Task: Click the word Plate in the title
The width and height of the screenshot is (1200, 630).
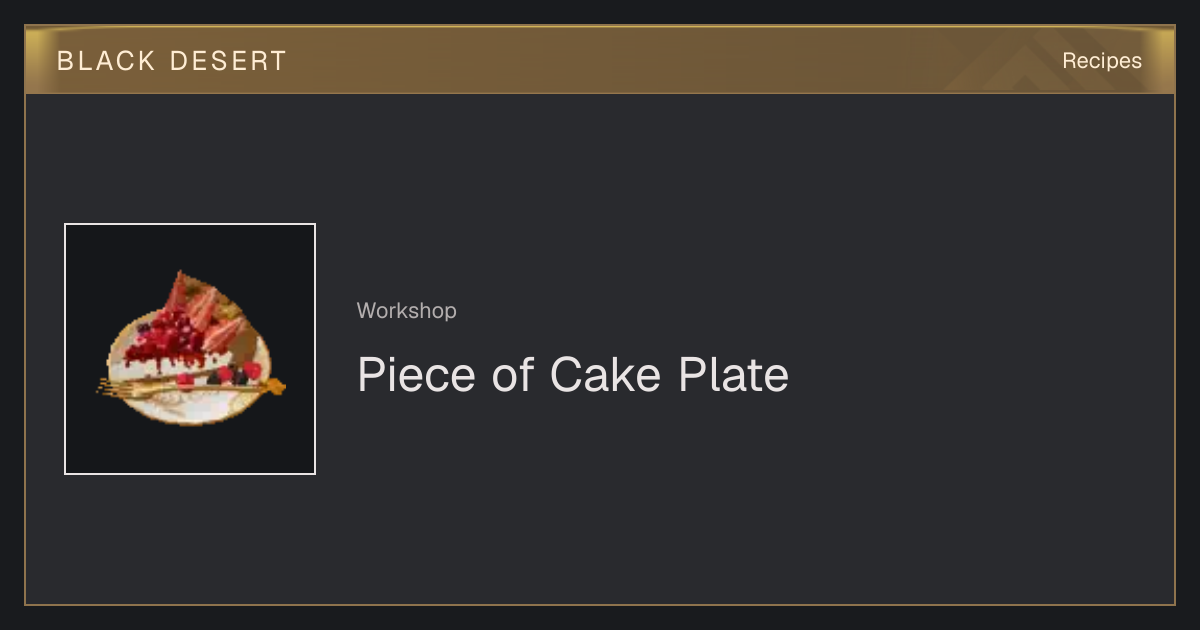Action: click(x=733, y=375)
